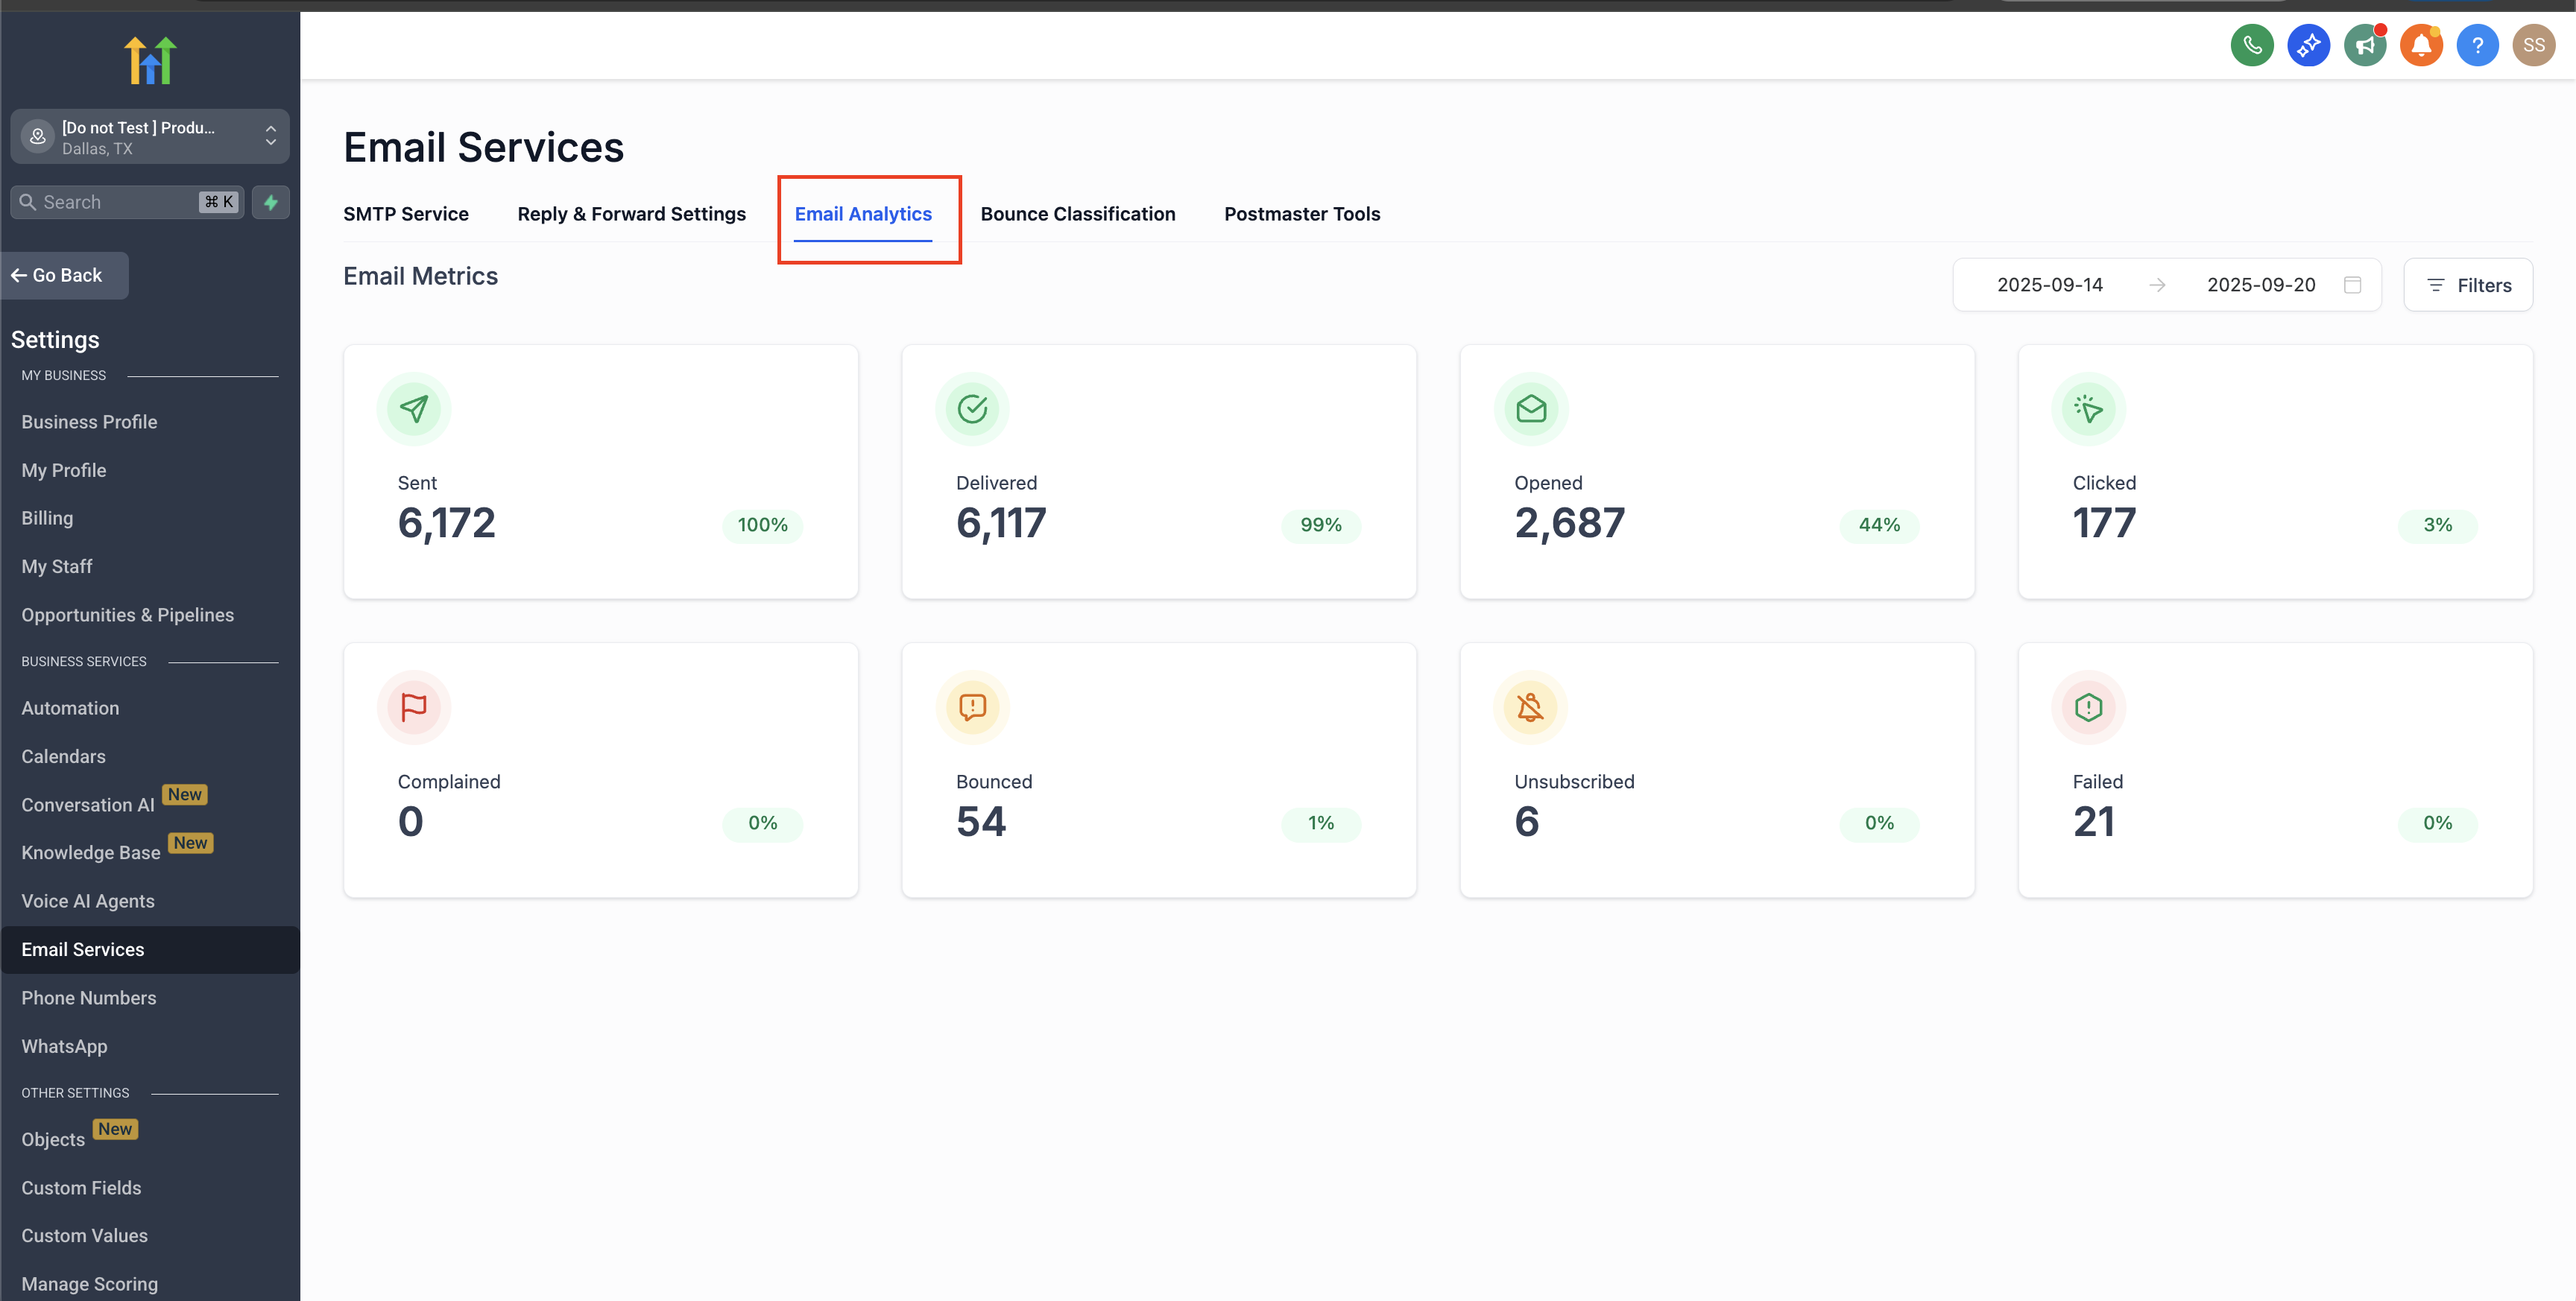
Task: Open the blue AI sparkle assistant icon
Action: coord(2308,45)
